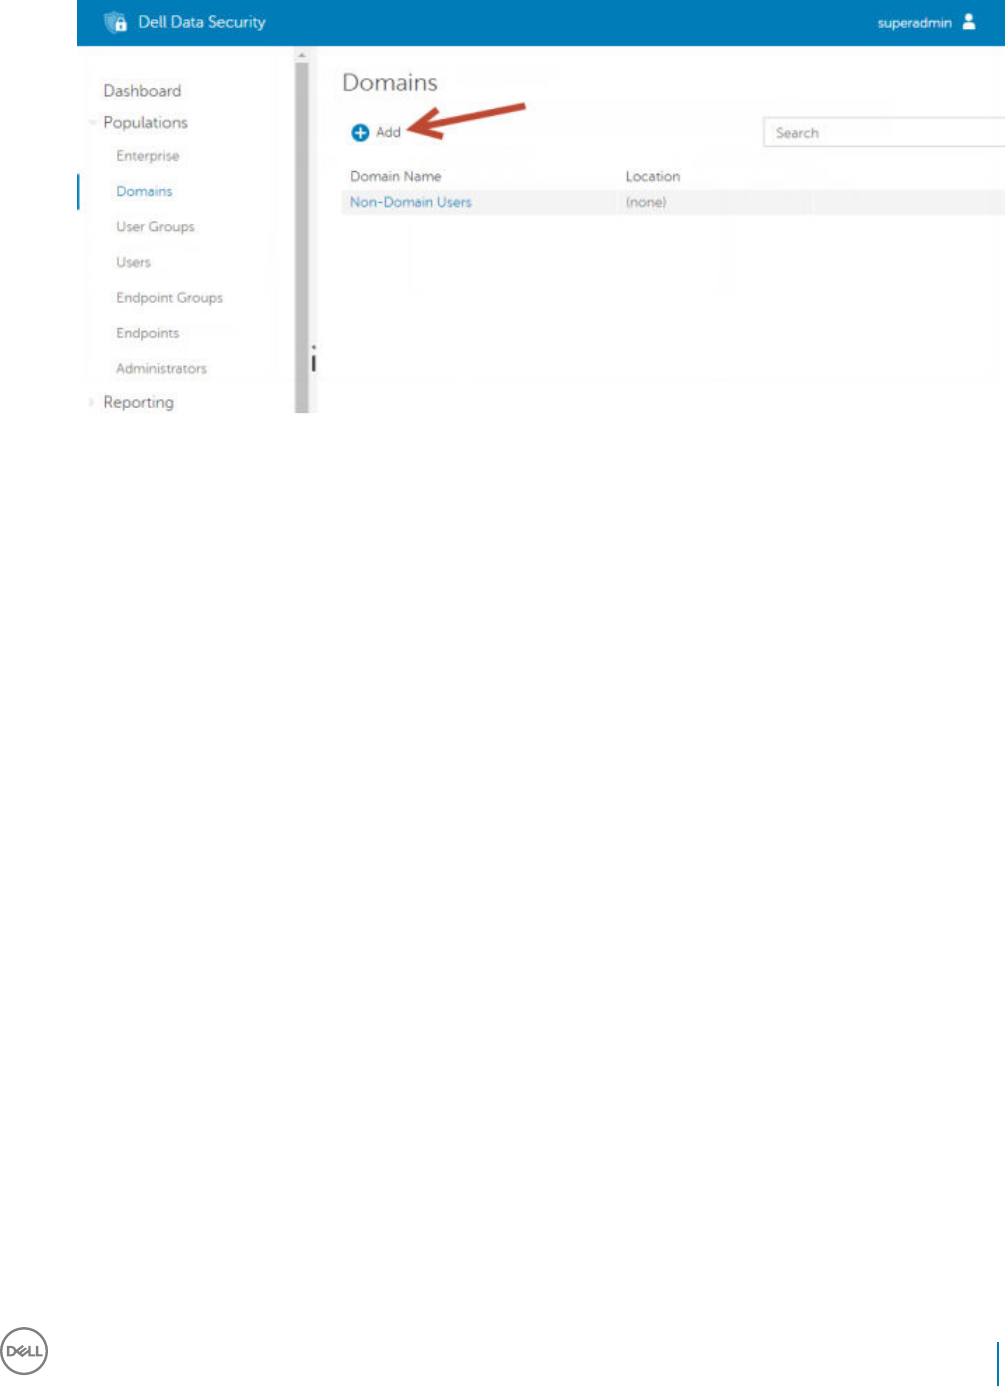Viewport: 1005px width, 1387px height.
Task: Click the Location column header
Action: coord(652,176)
